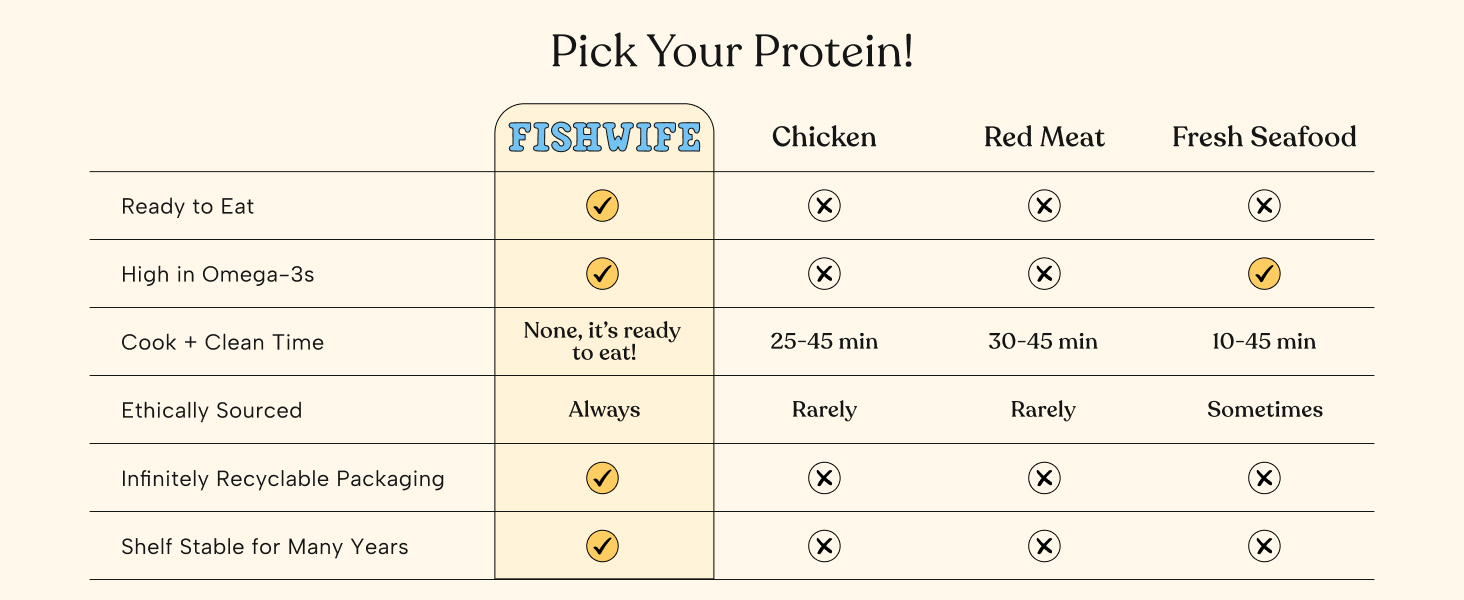Click Fishwife's Ready to Eat checkmark
1464x600 pixels.
pos(602,206)
